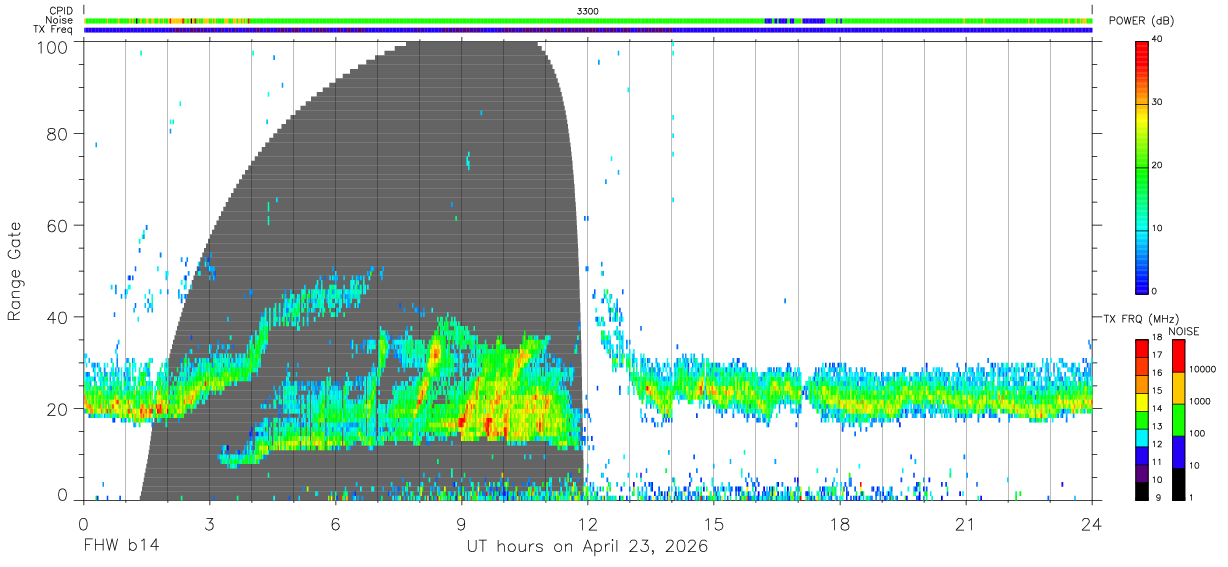Click the CPID value 3300

(x=588, y=10)
